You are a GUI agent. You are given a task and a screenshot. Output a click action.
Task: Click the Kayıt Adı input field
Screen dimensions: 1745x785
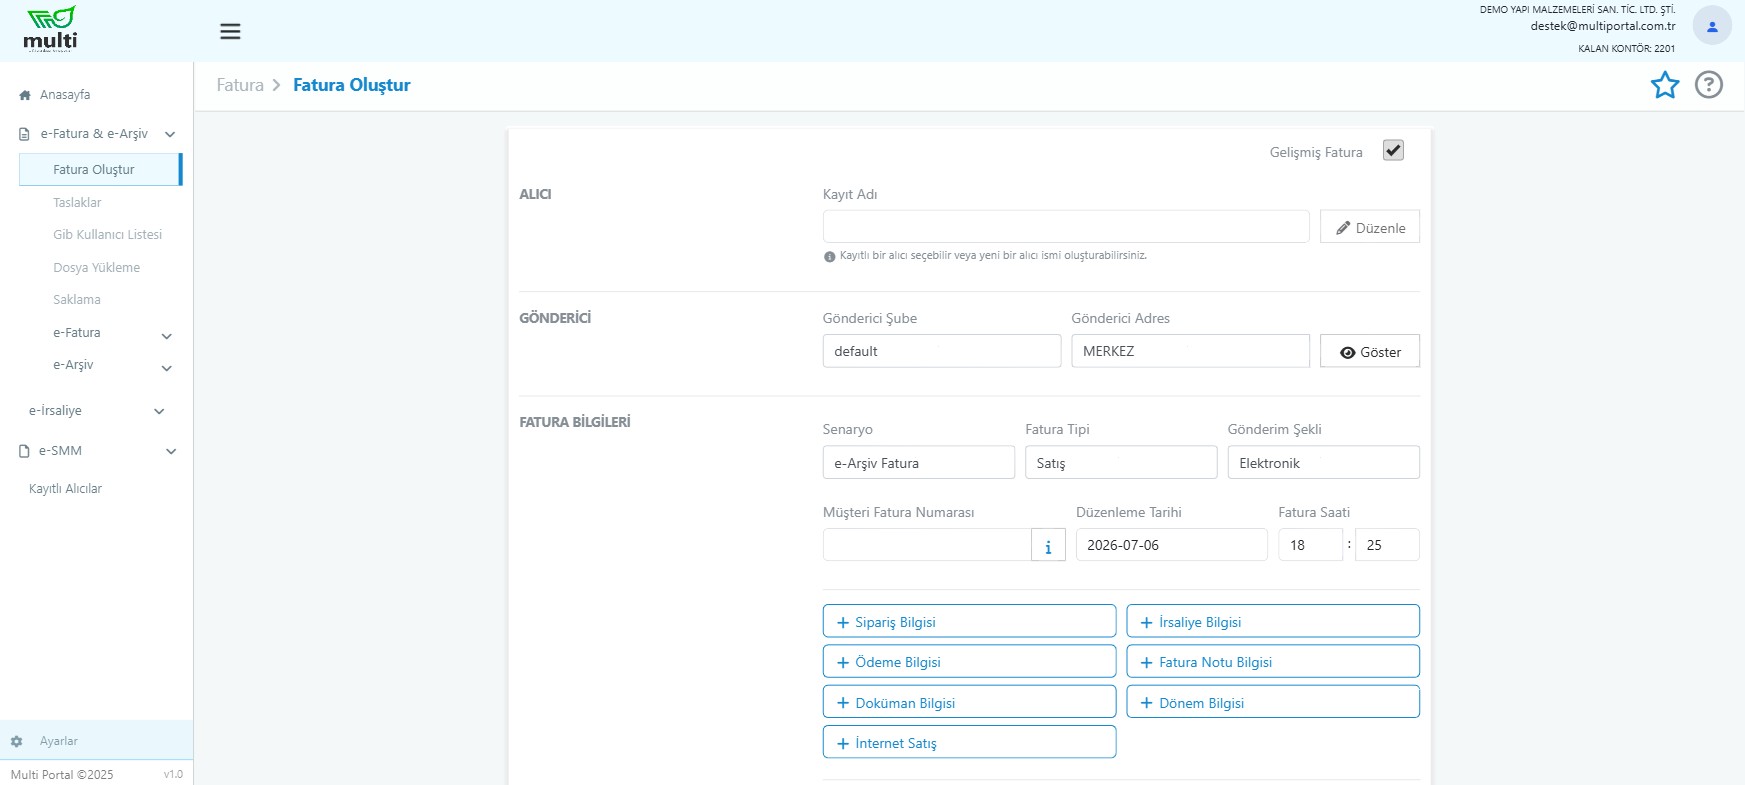(1066, 226)
